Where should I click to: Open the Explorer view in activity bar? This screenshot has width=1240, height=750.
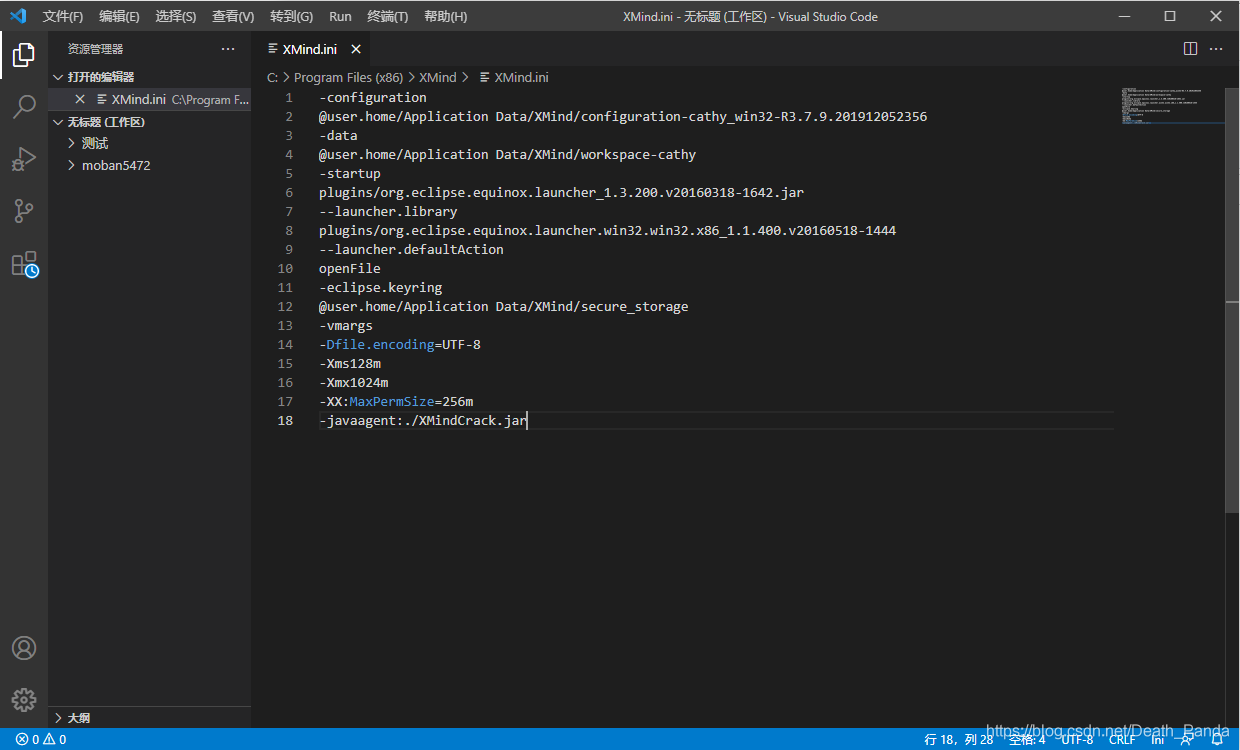point(24,55)
